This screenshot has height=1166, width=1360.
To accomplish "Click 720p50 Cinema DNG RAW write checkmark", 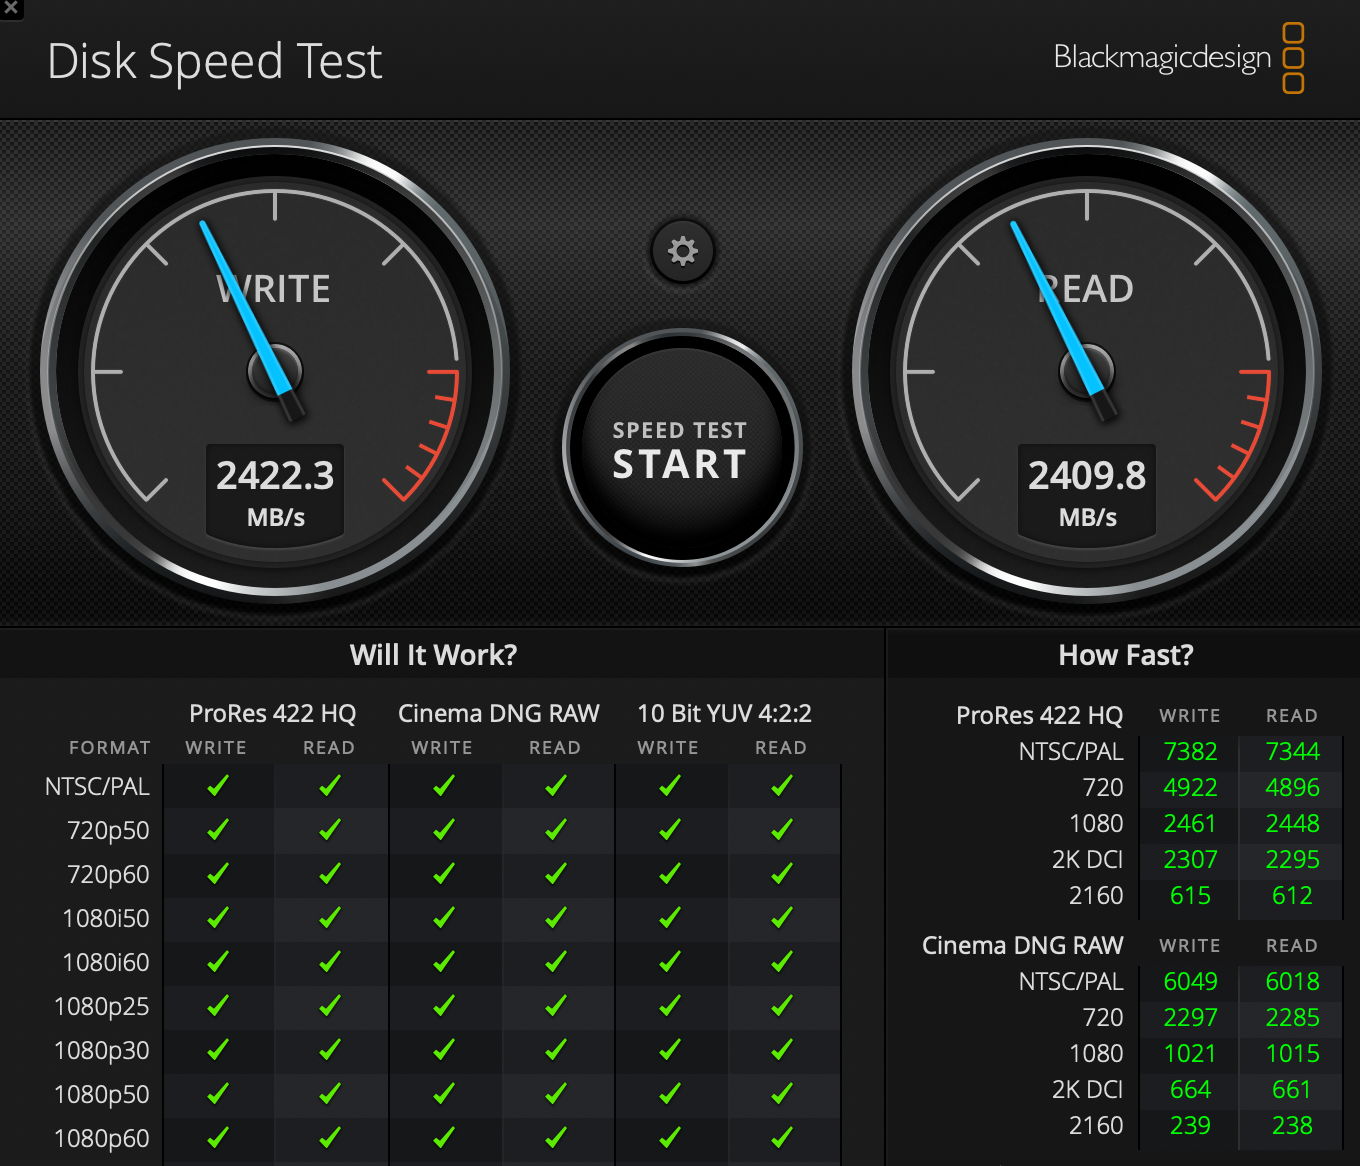I will pyautogui.click(x=443, y=830).
